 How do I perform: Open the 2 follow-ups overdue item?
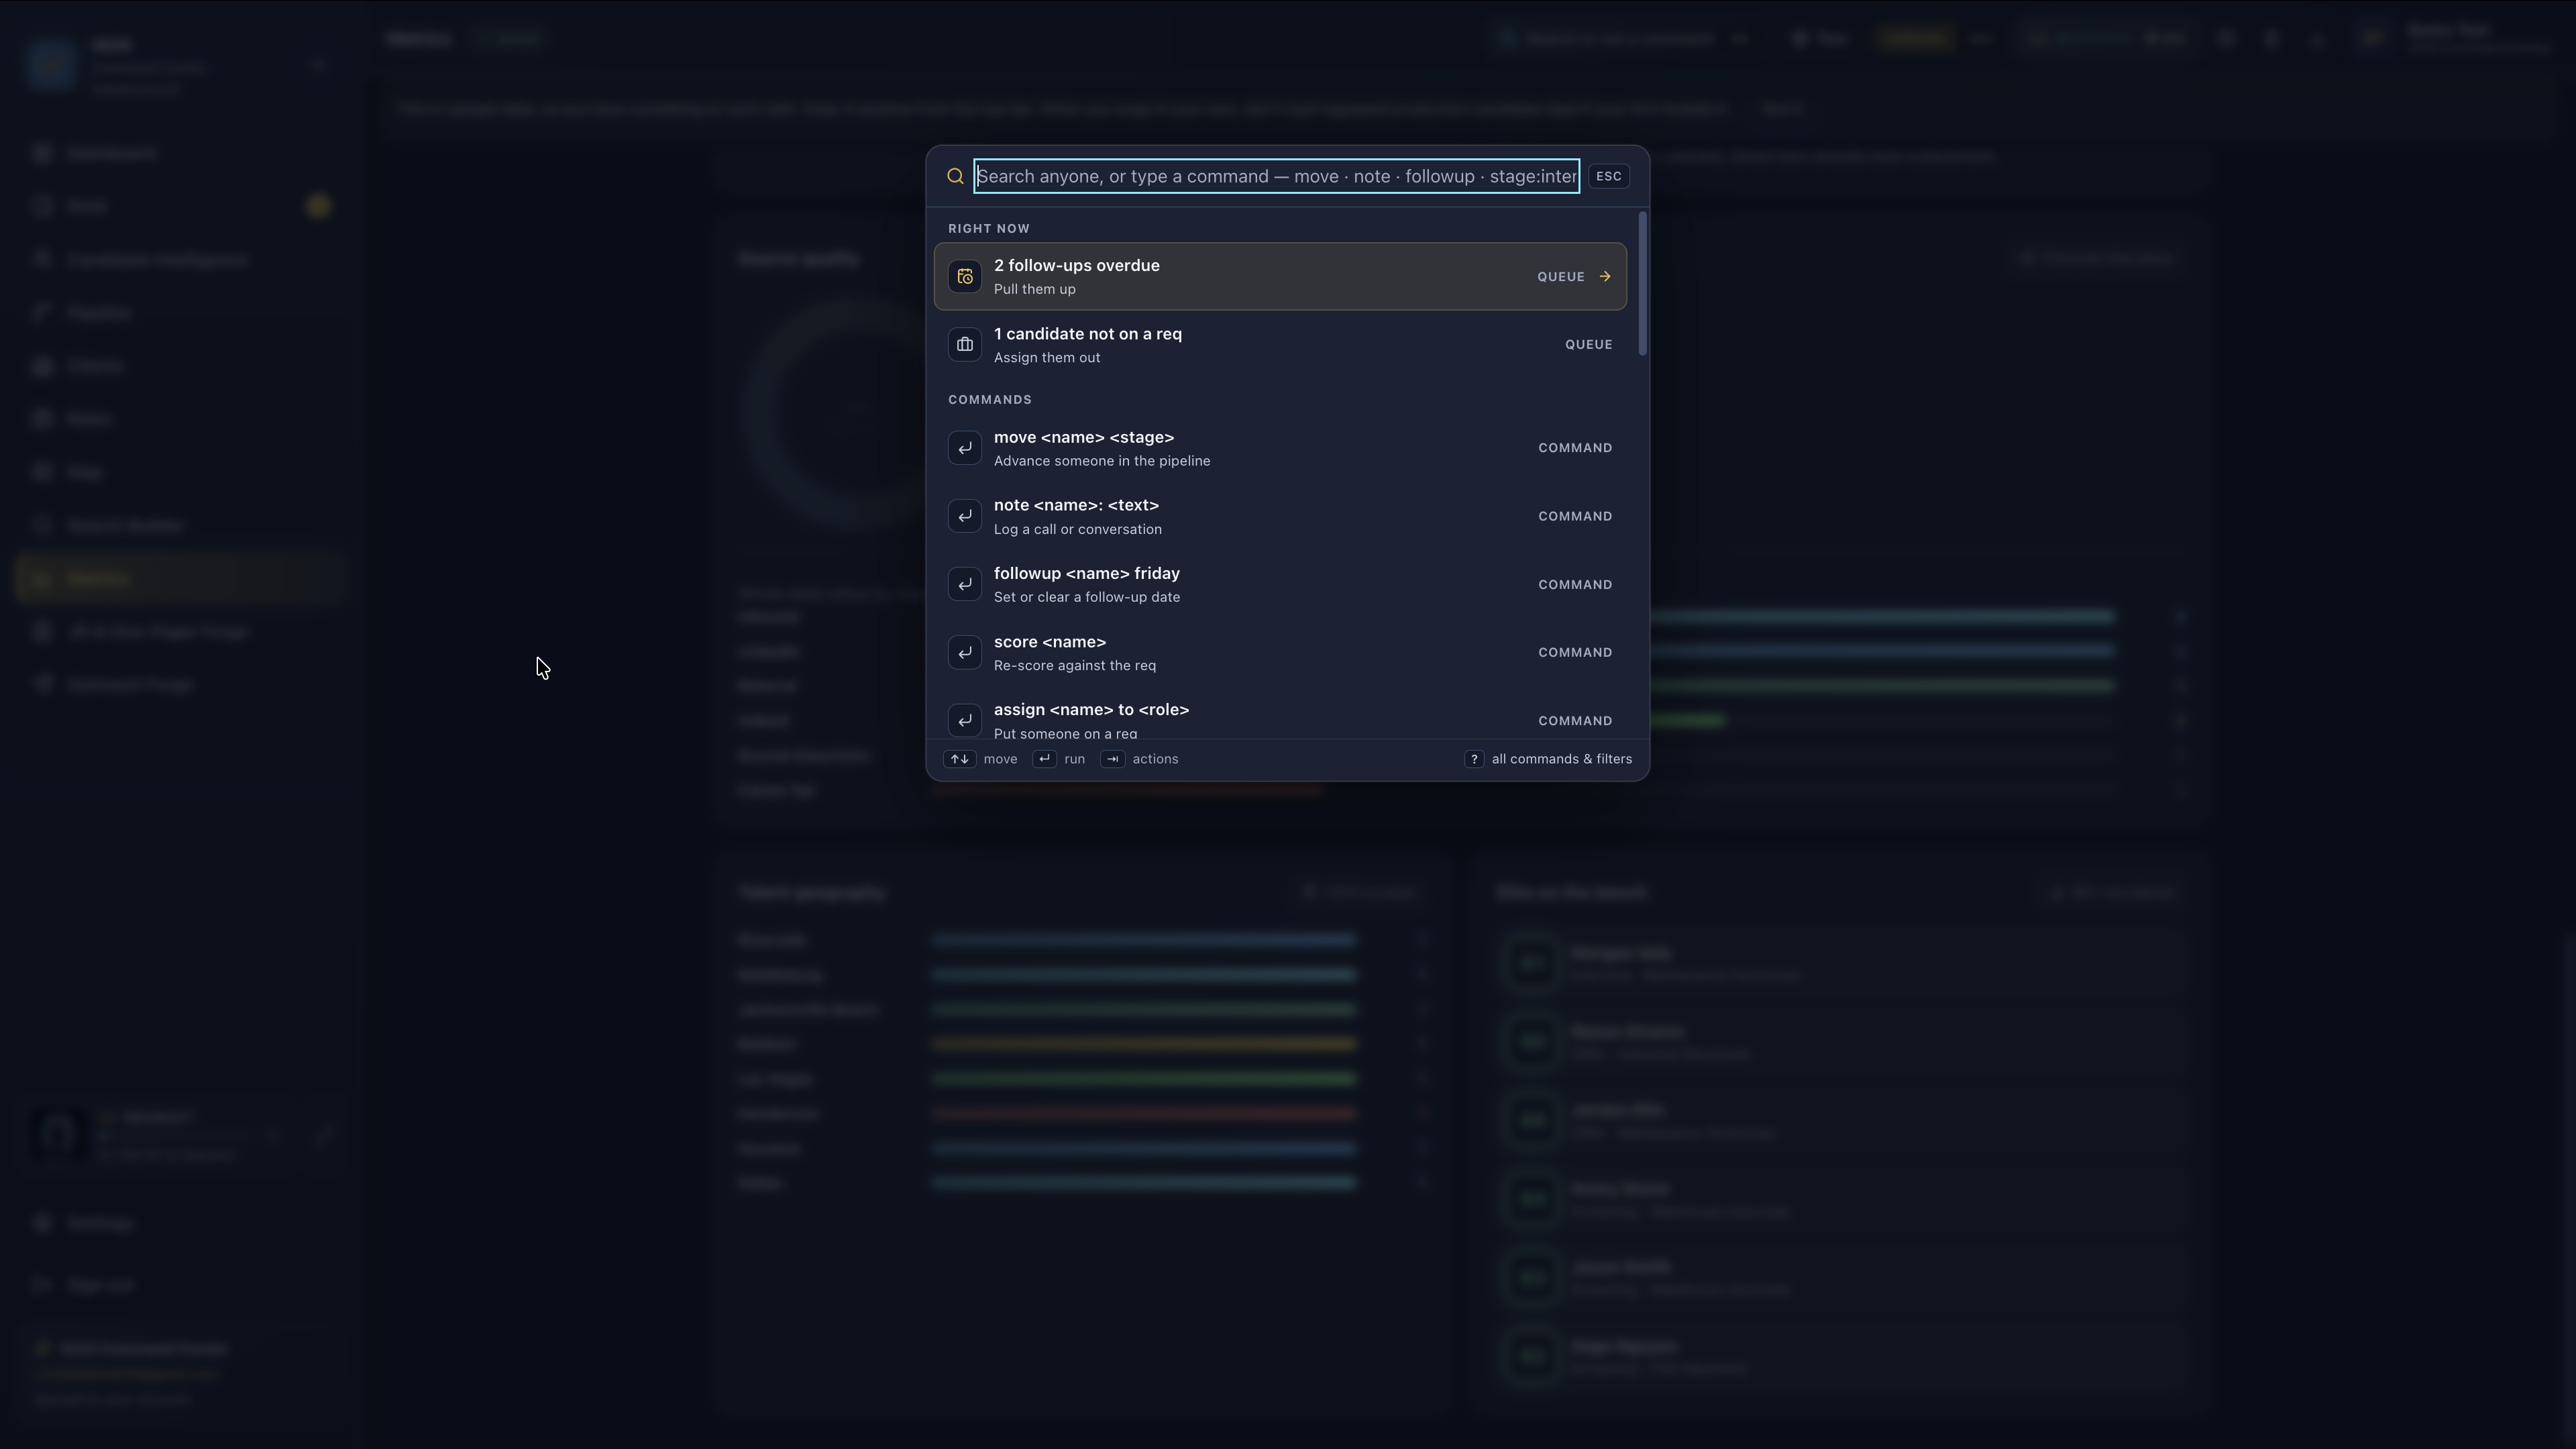click(x=1280, y=276)
